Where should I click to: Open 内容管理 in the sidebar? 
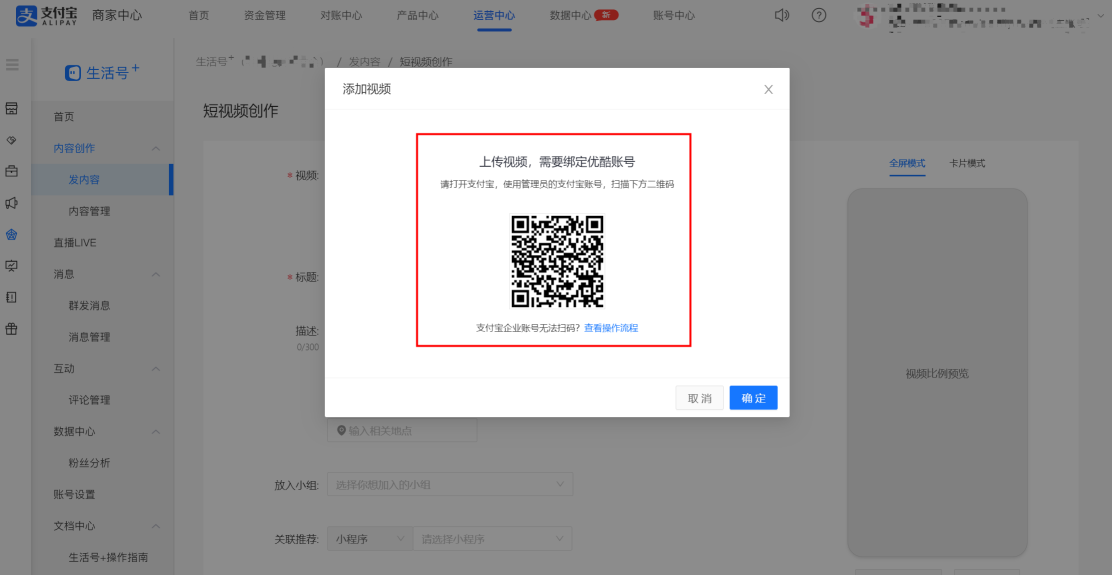tap(89, 211)
